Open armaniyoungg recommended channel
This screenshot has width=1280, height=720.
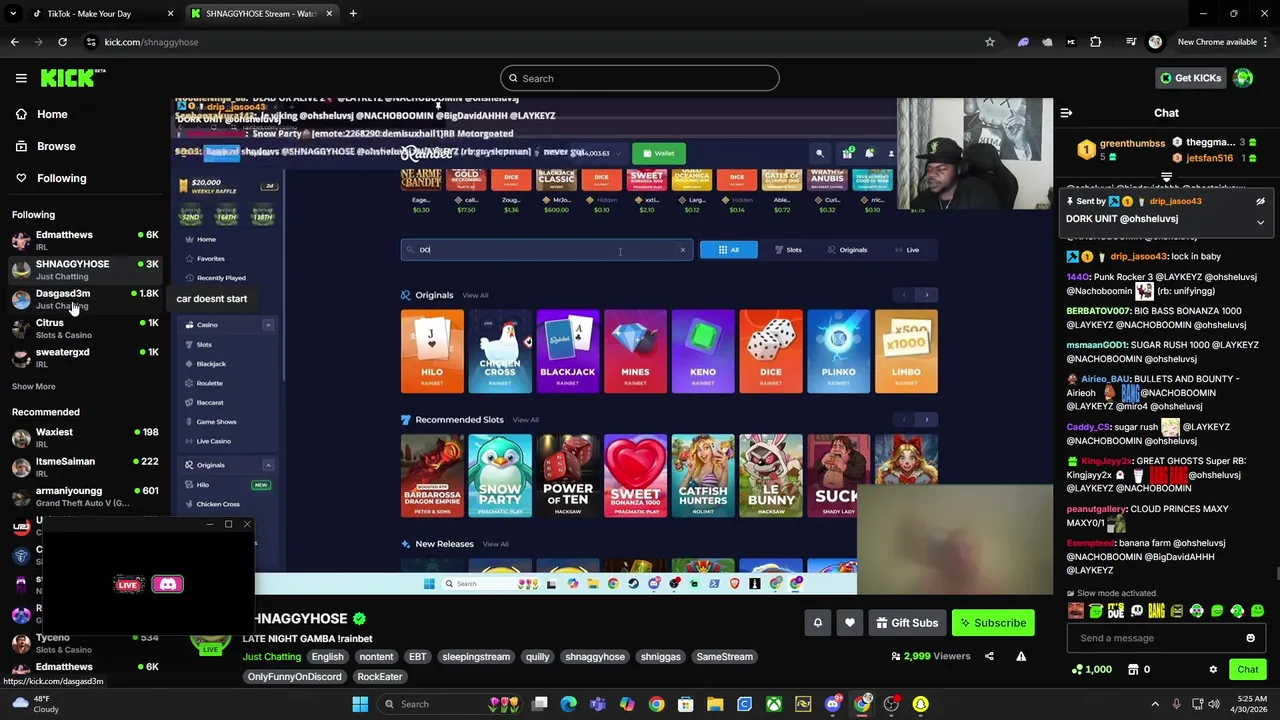pos(84,496)
